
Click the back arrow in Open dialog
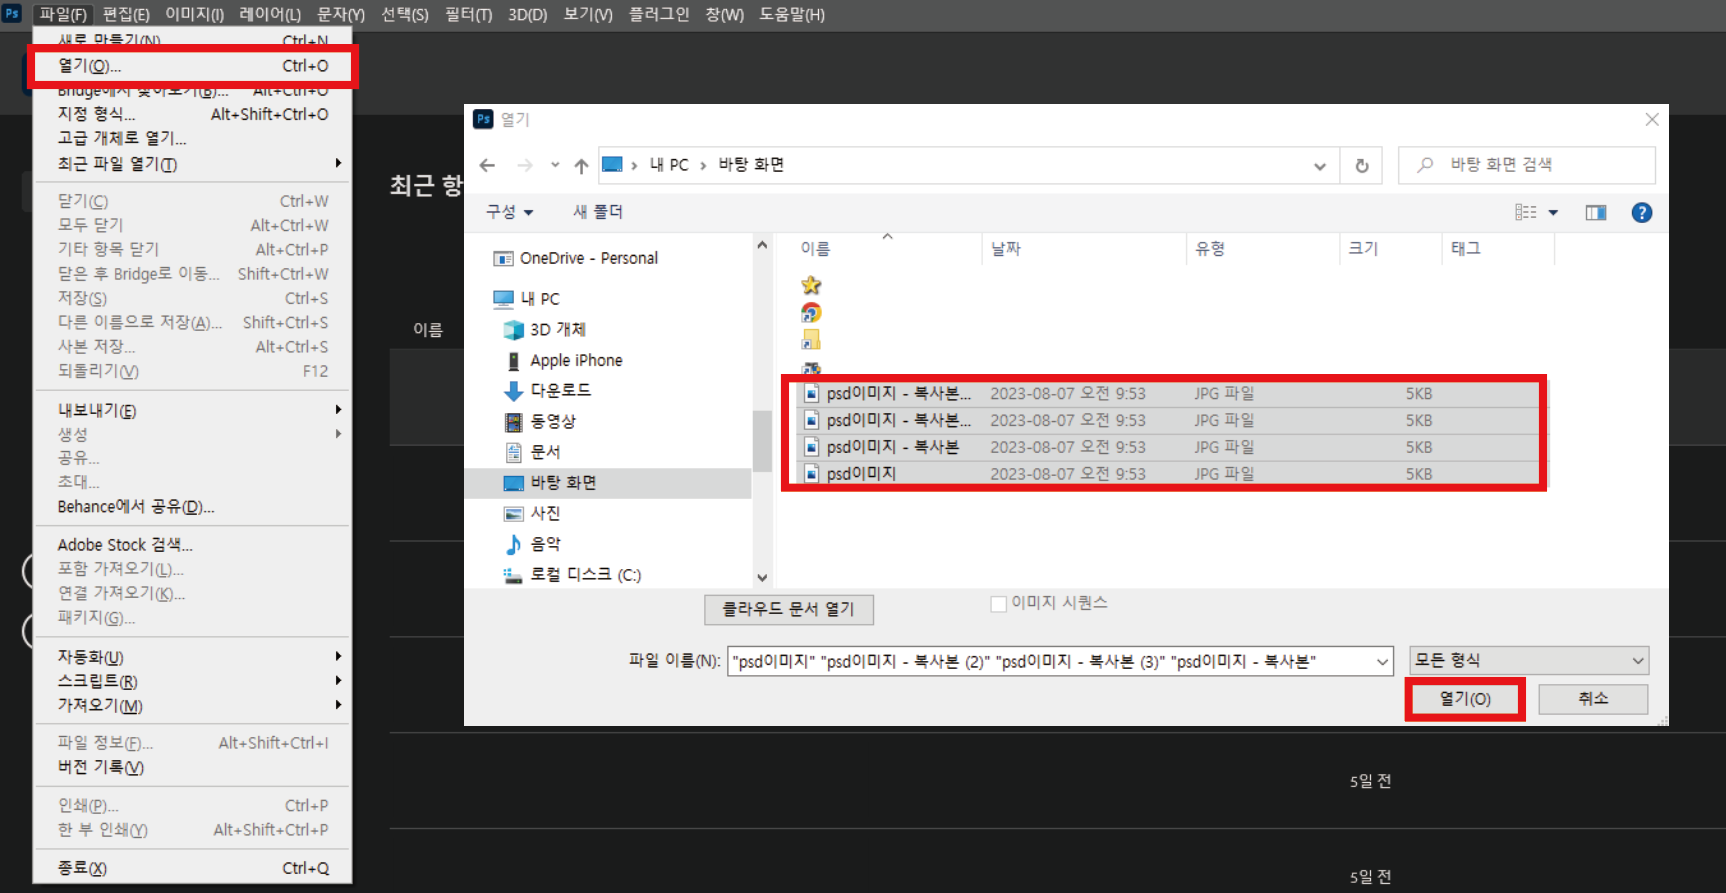(487, 165)
